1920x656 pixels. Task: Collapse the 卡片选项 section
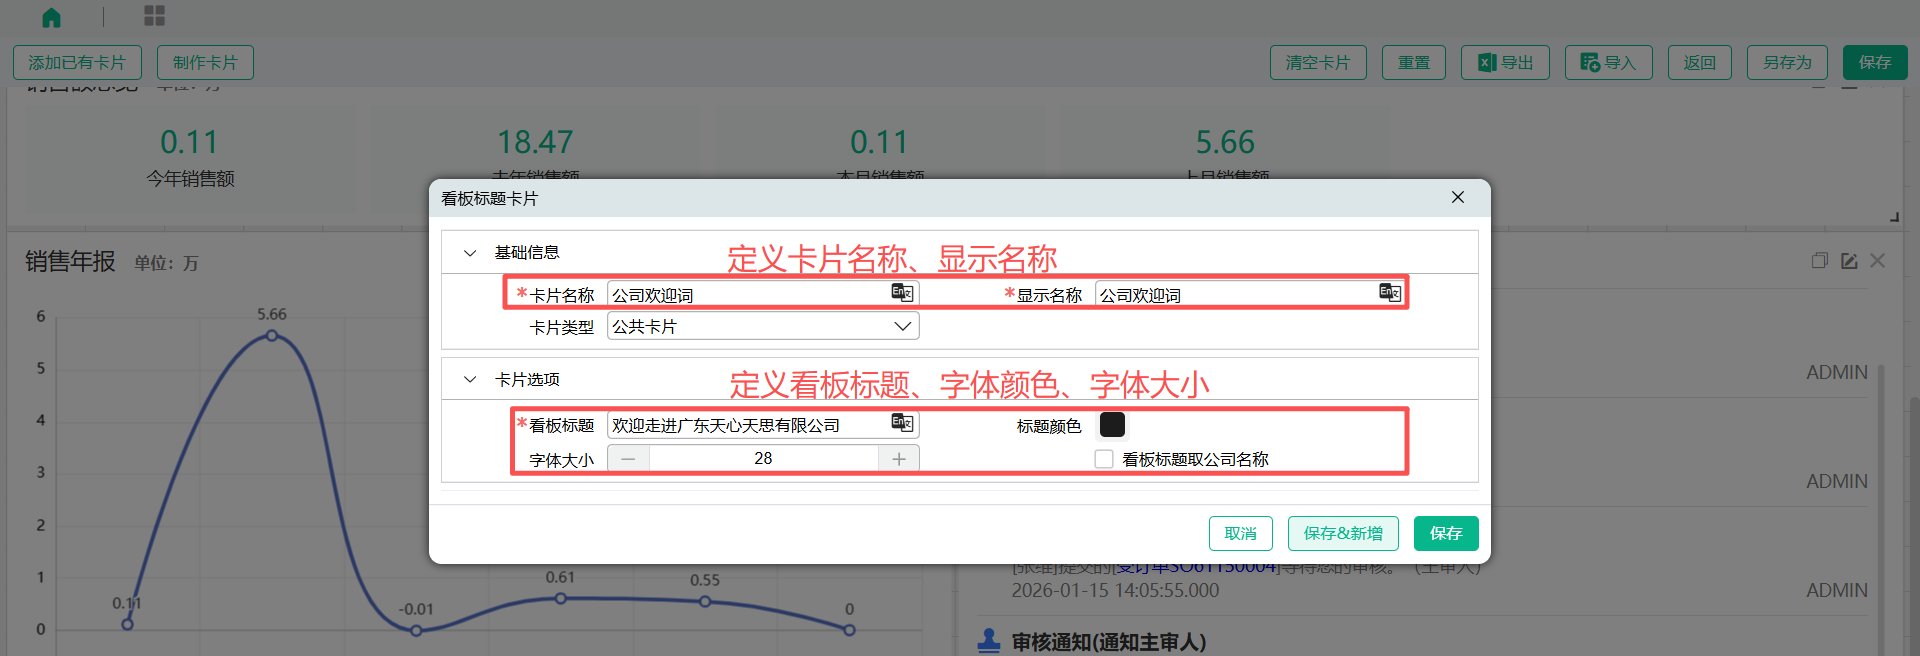pyautogui.click(x=470, y=380)
